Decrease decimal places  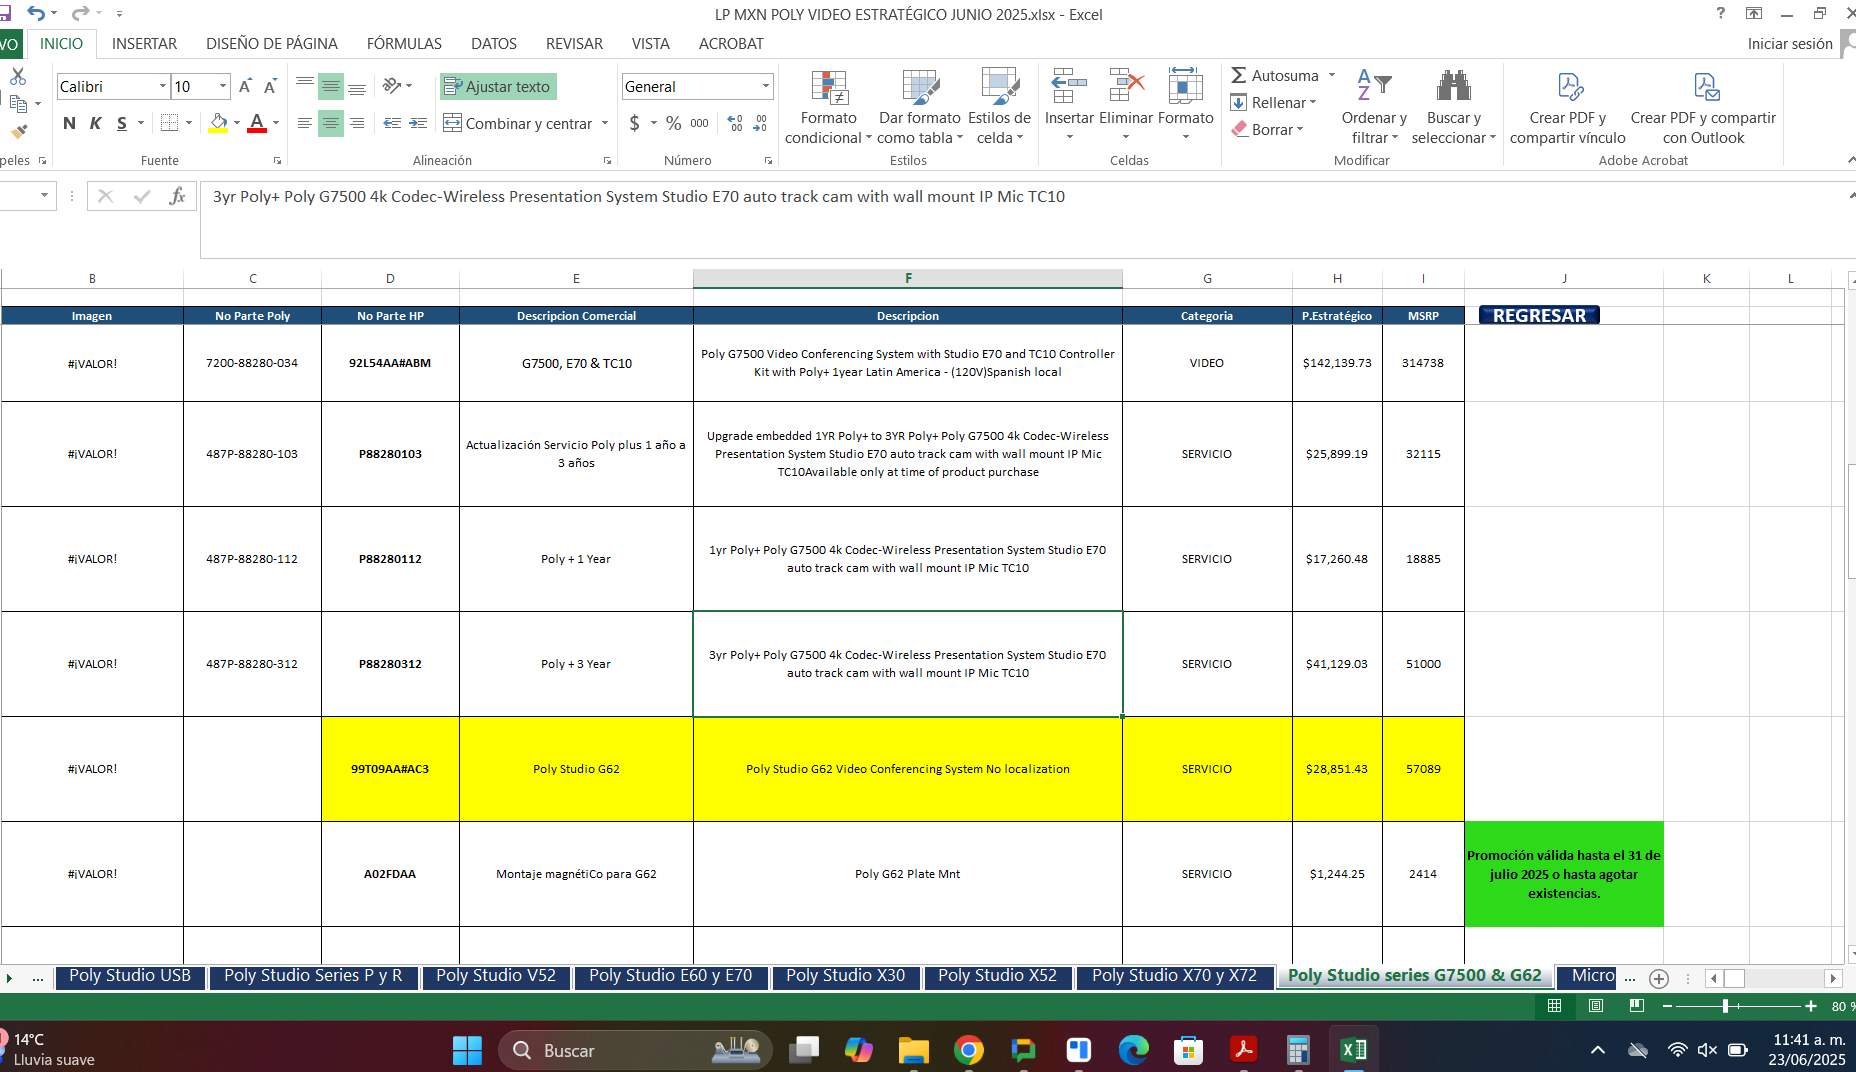point(761,123)
